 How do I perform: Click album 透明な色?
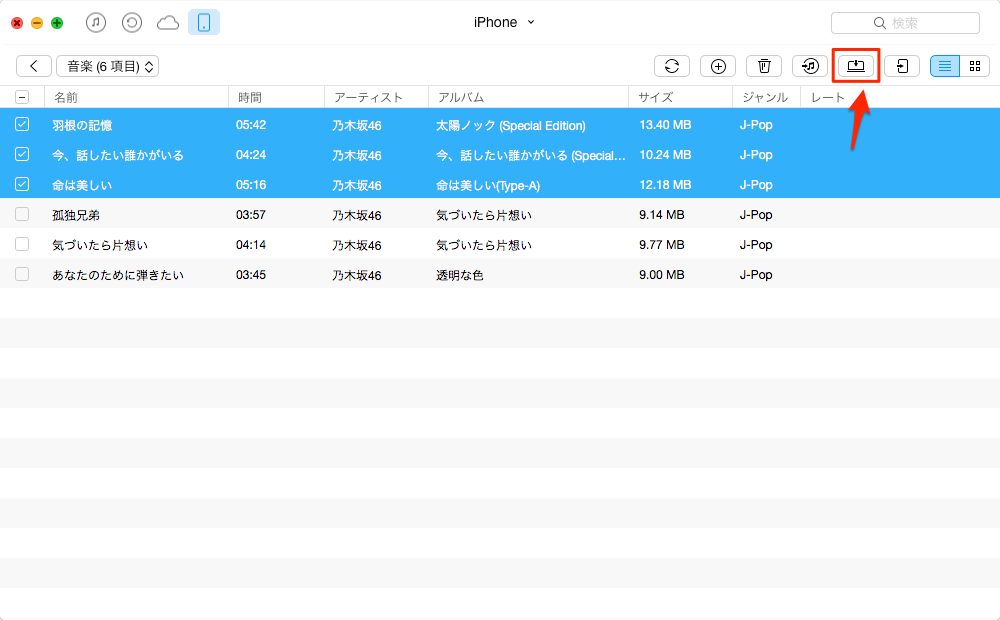coord(460,276)
